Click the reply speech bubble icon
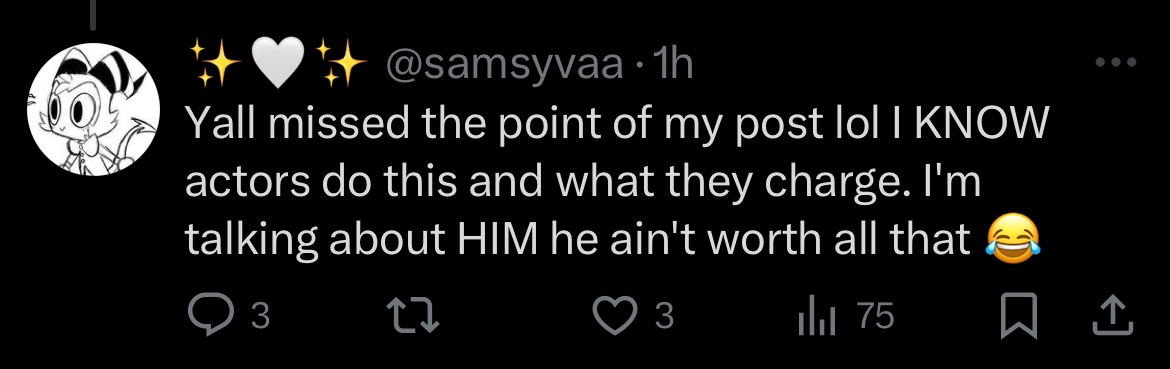 210,315
